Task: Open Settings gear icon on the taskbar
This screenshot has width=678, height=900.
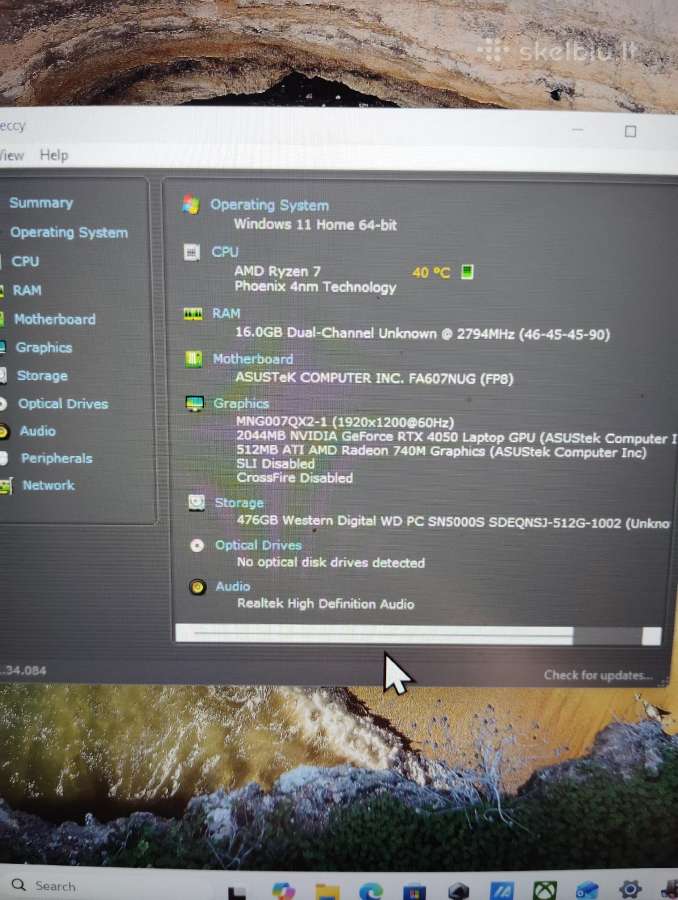Action: click(630, 889)
